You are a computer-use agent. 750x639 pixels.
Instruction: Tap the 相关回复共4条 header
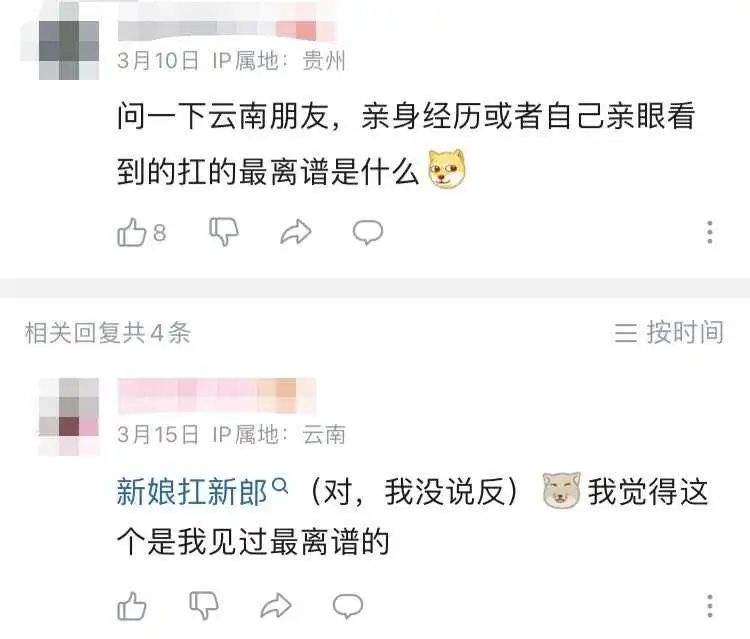pos(108,332)
